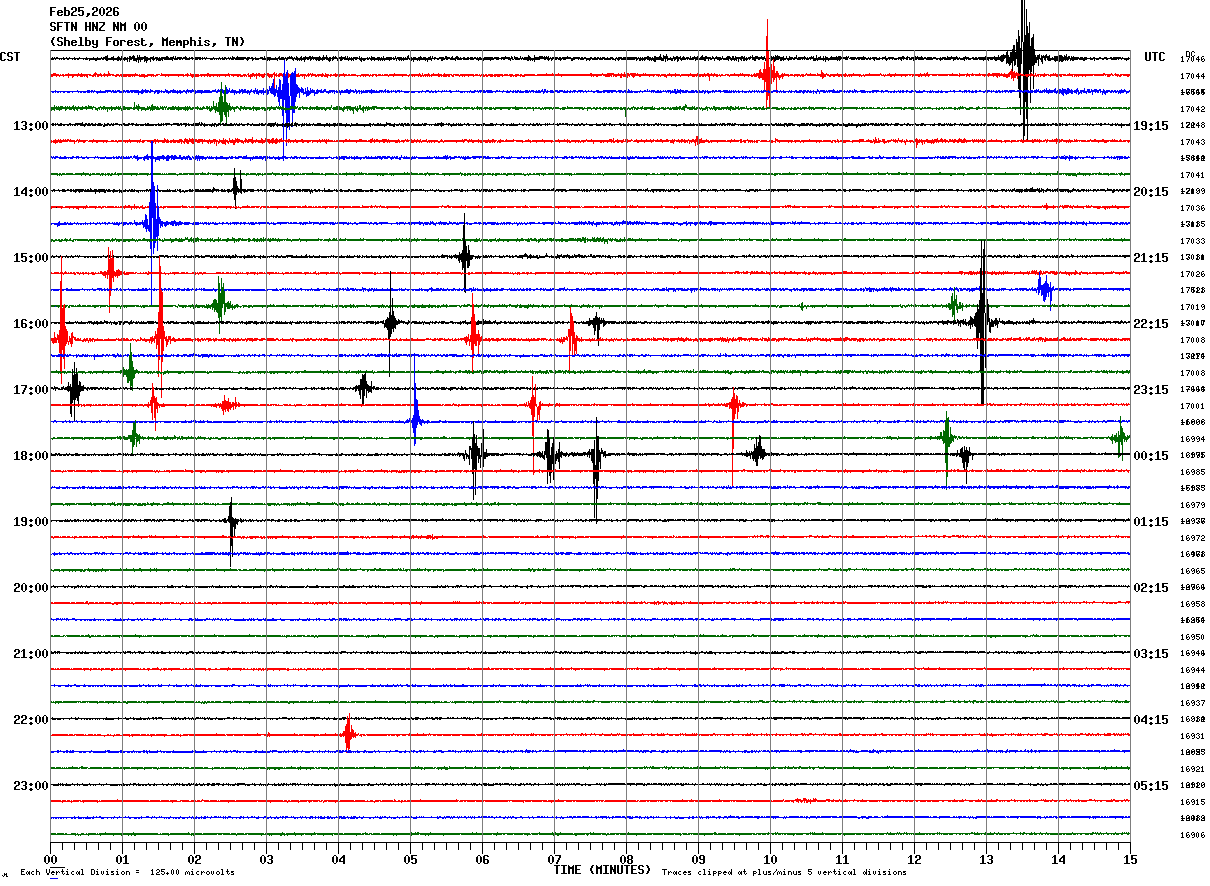Select the 13:00 CST time label
Screen dimensions: 1210x886
[x=31, y=126]
